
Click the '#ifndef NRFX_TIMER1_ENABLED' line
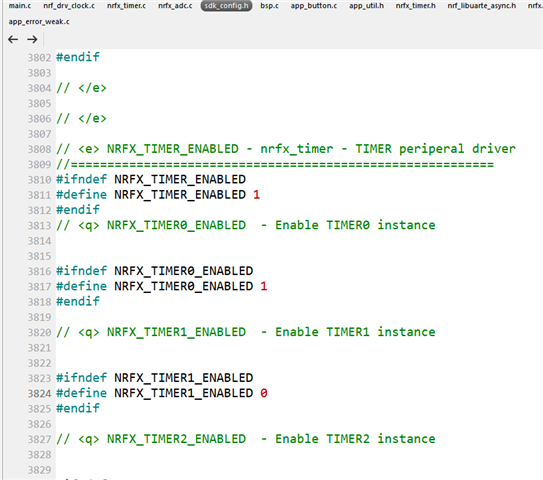(x=154, y=378)
